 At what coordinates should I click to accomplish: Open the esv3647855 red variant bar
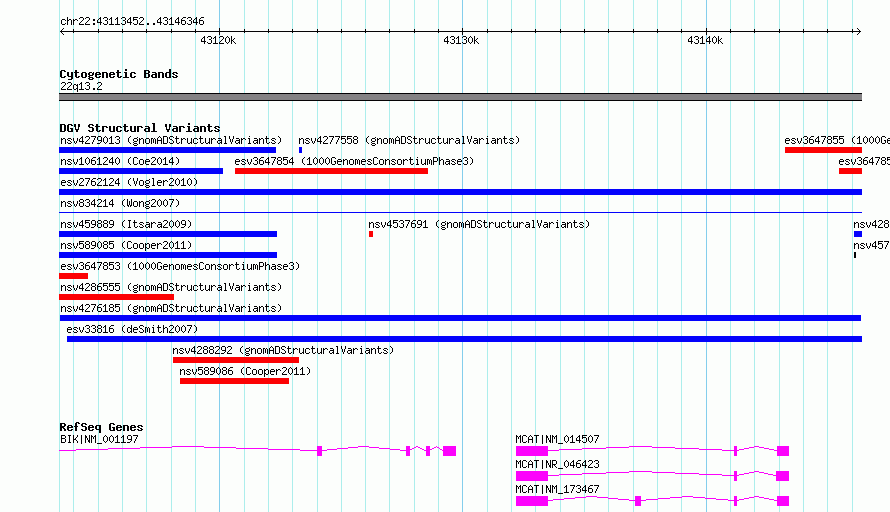(823, 150)
